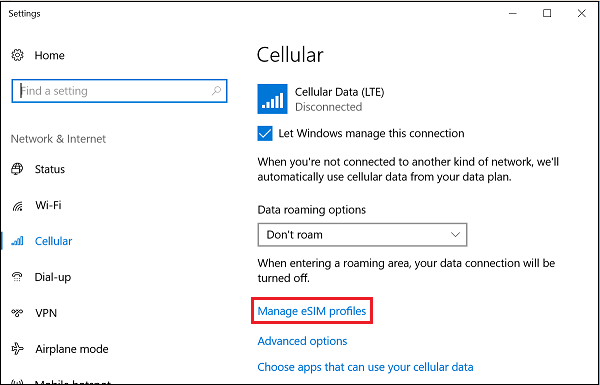Screen dimensions: 600x385
Task: Click the Status globe icon
Action: [x=17, y=169]
